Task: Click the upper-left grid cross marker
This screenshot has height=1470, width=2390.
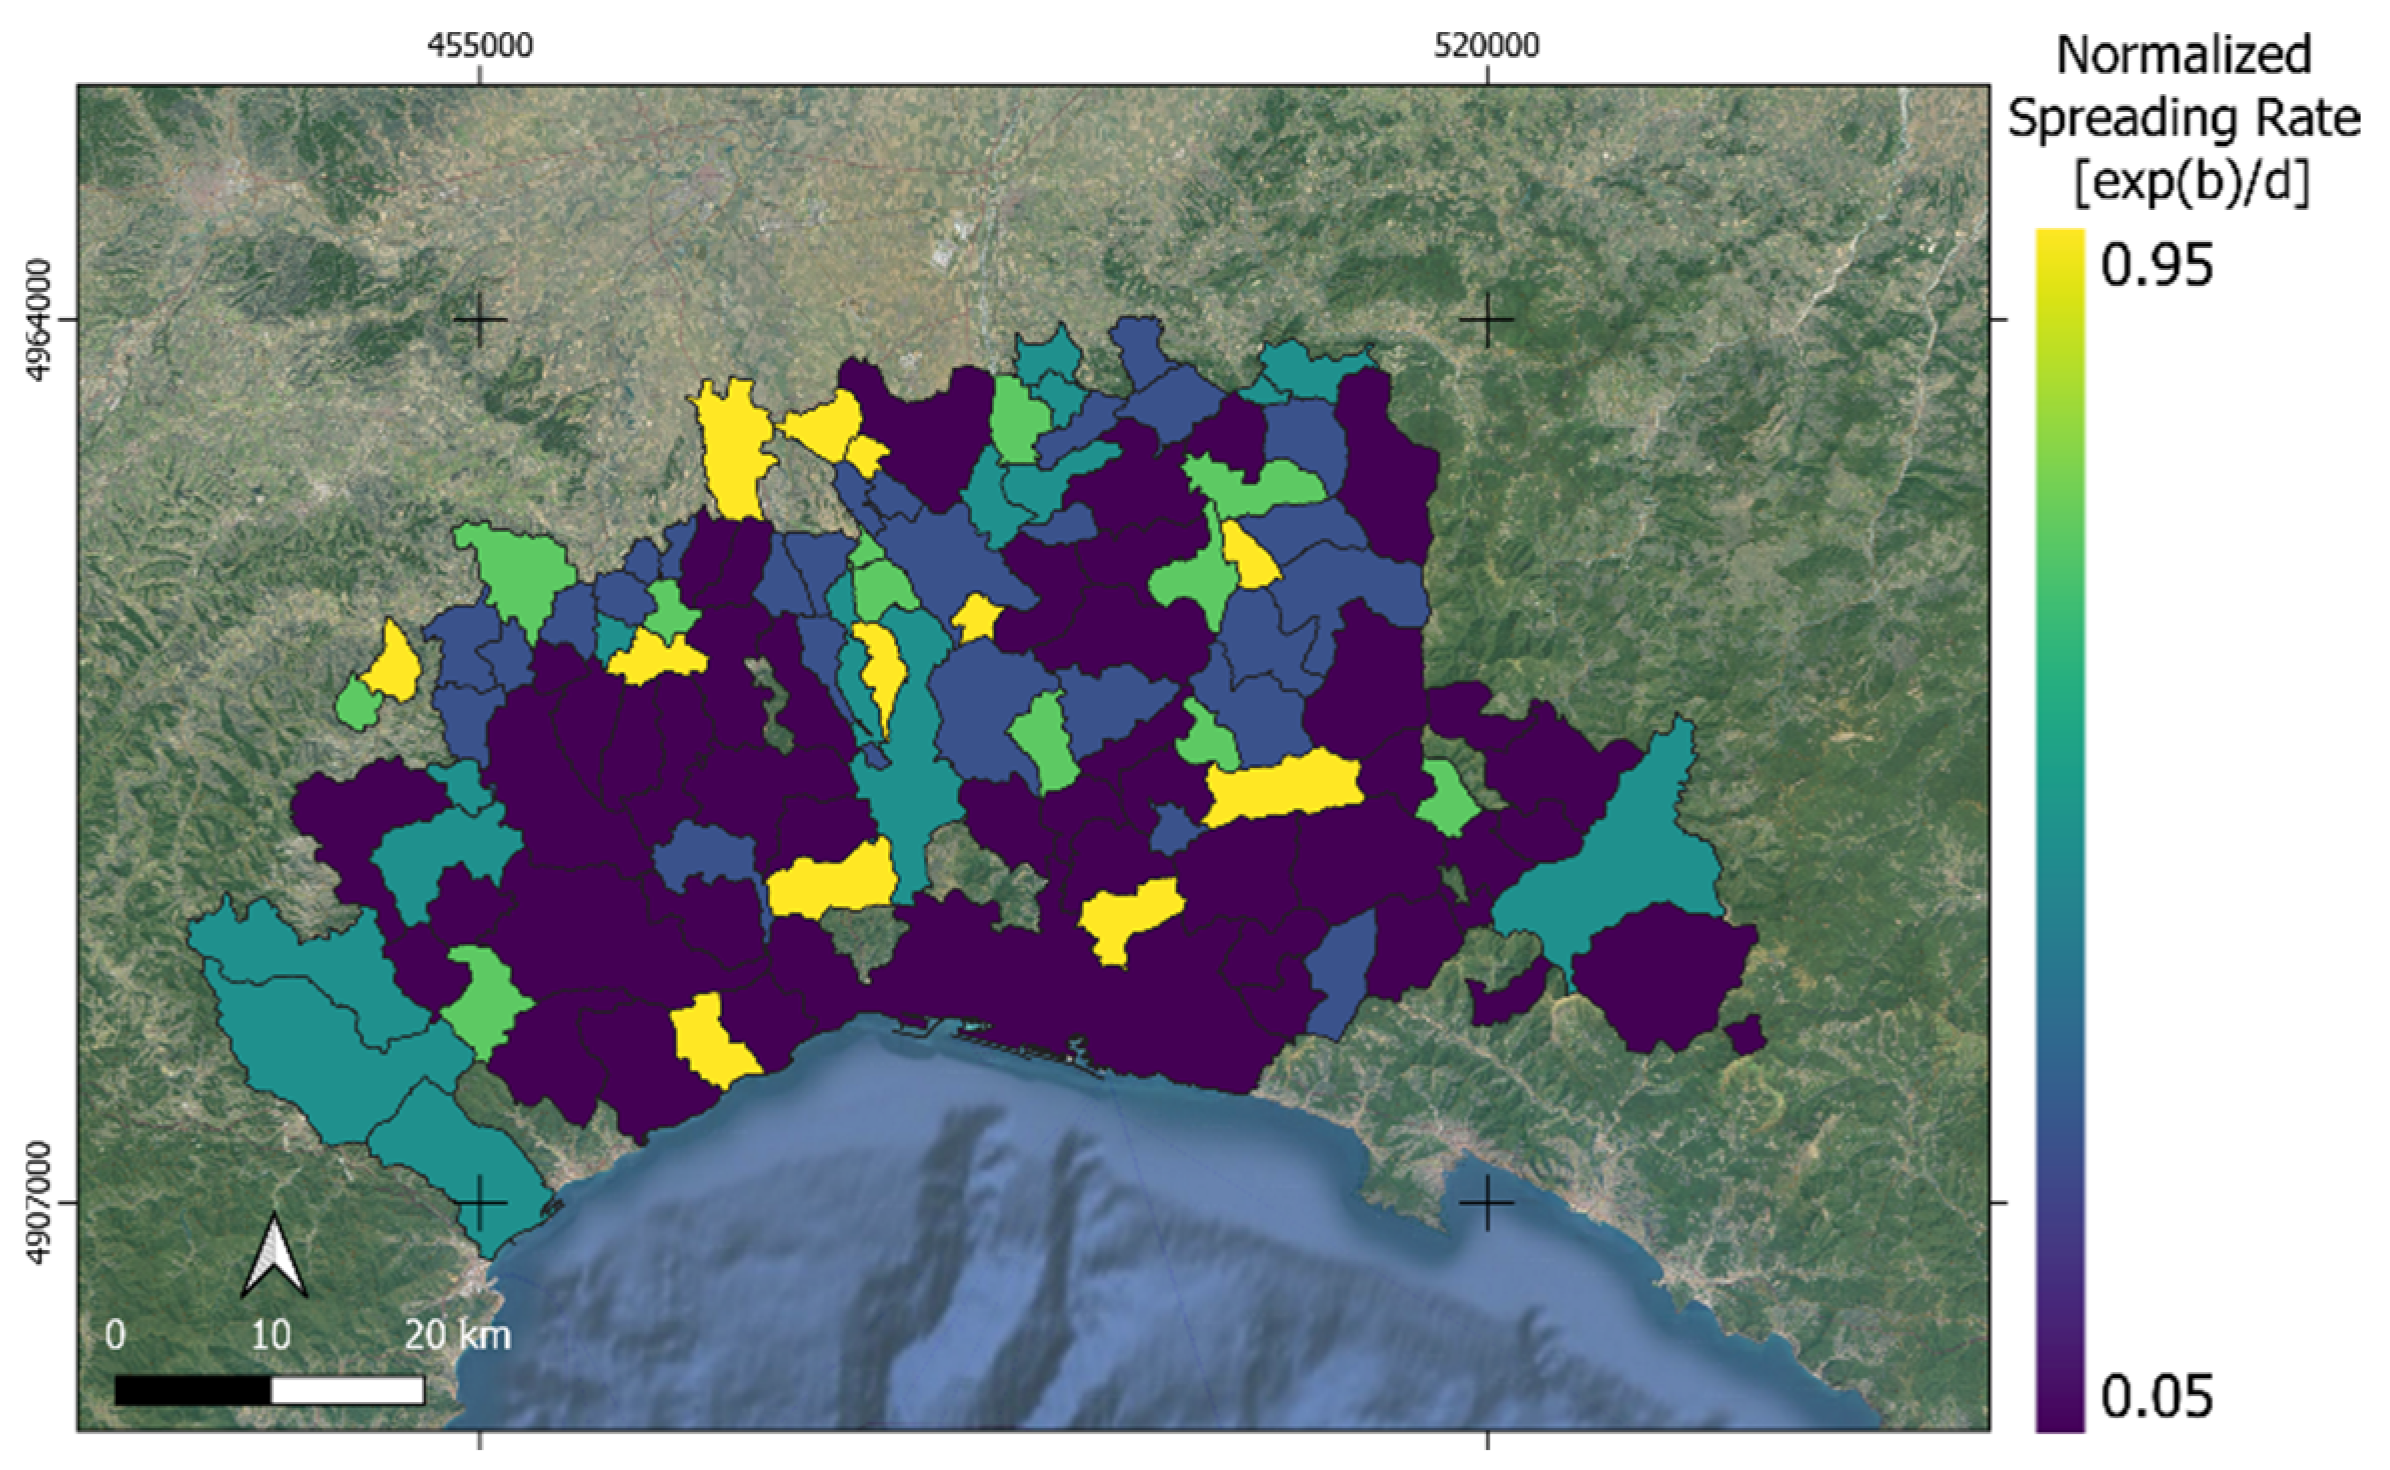Action: [480, 320]
